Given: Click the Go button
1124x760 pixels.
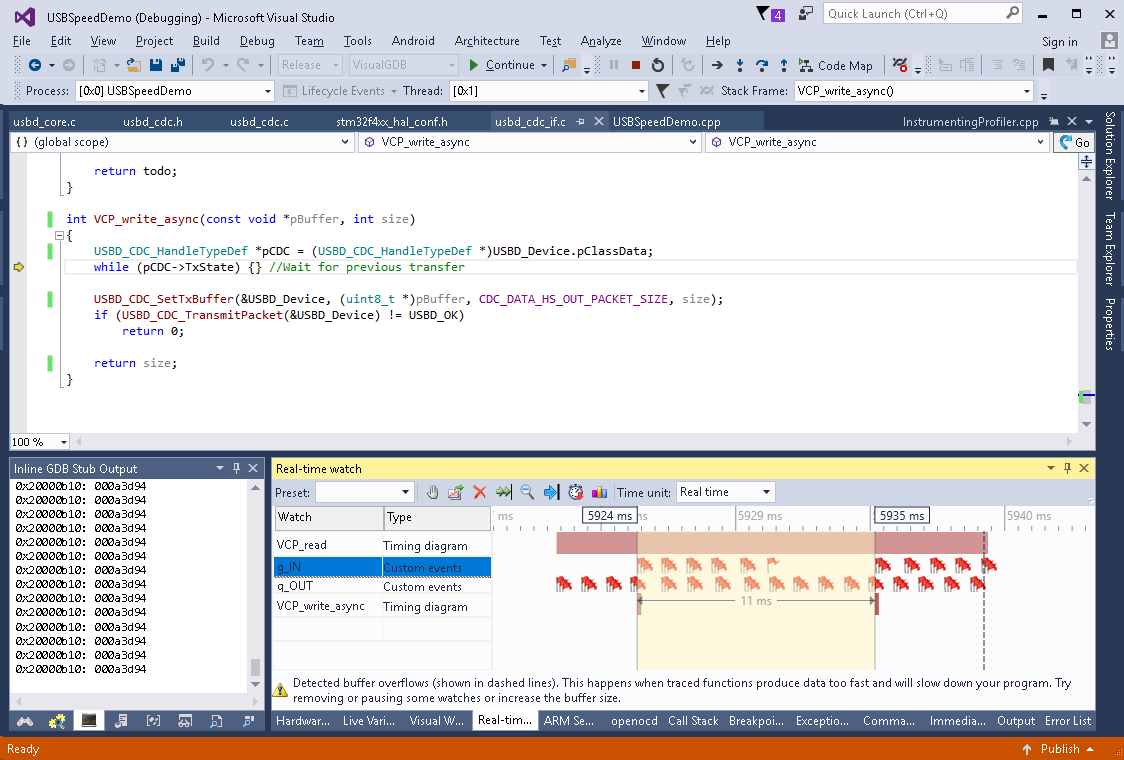Looking at the screenshot, I should coord(1075,142).
